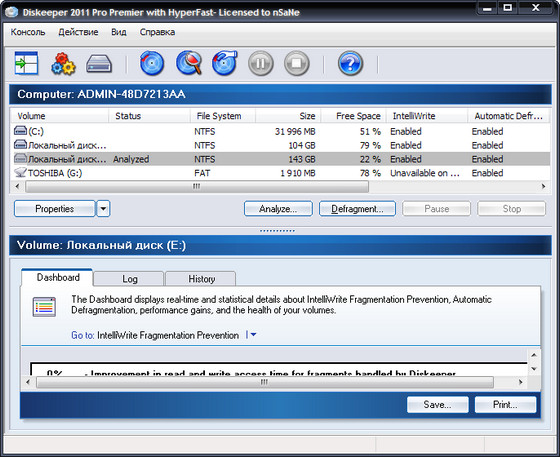Click the analyze magnifier disc icon
The width and height of the screenshot is (560, 457).
point(189,63)
